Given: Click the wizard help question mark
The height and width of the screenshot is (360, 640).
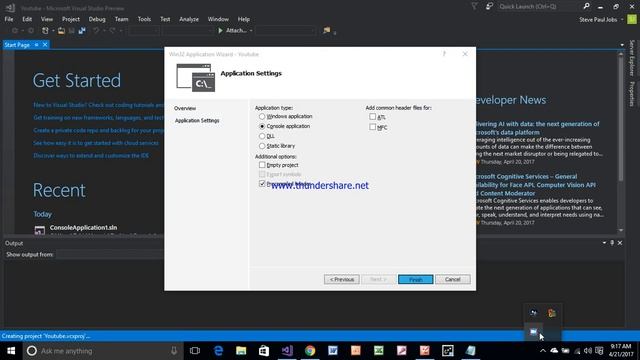Looking at the screenshot, I should (444, 54).
